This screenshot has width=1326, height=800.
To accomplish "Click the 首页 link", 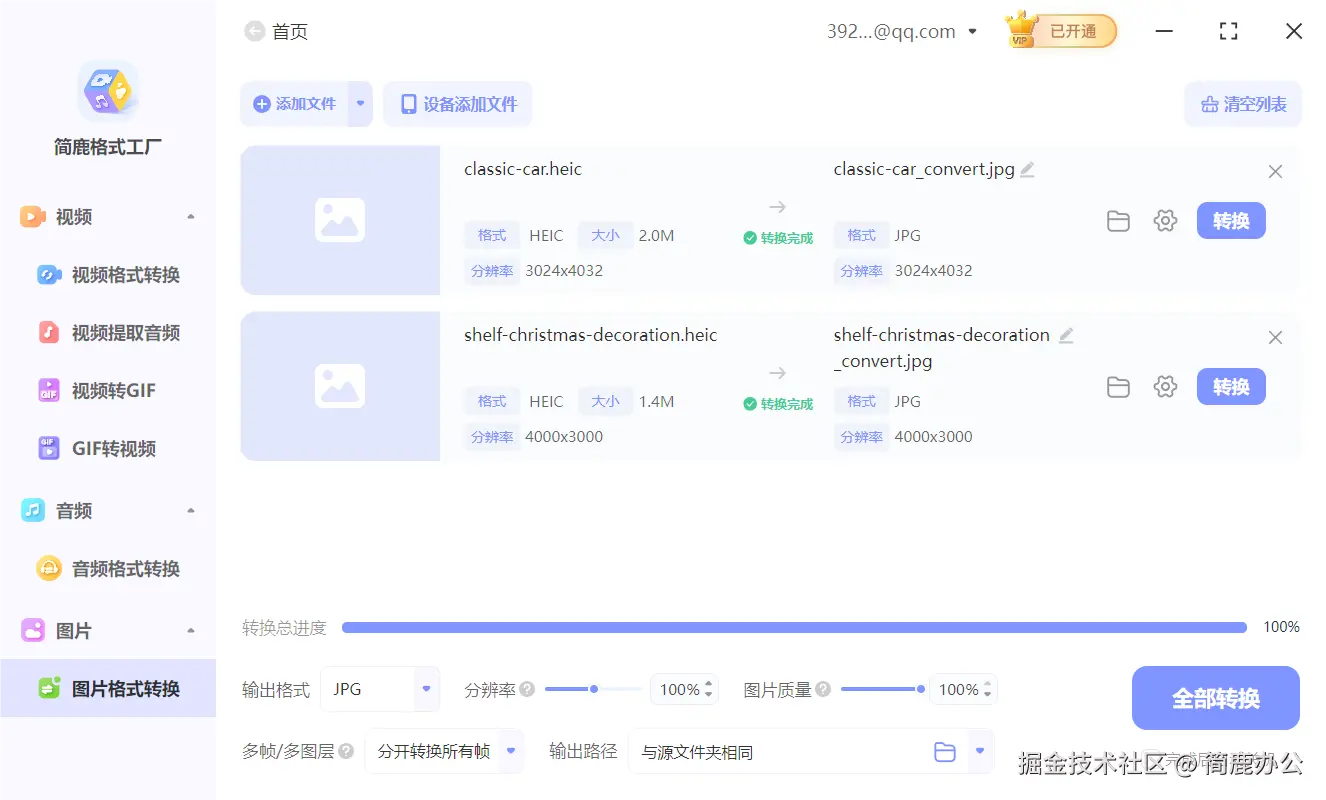I will (x=290, y=32).
